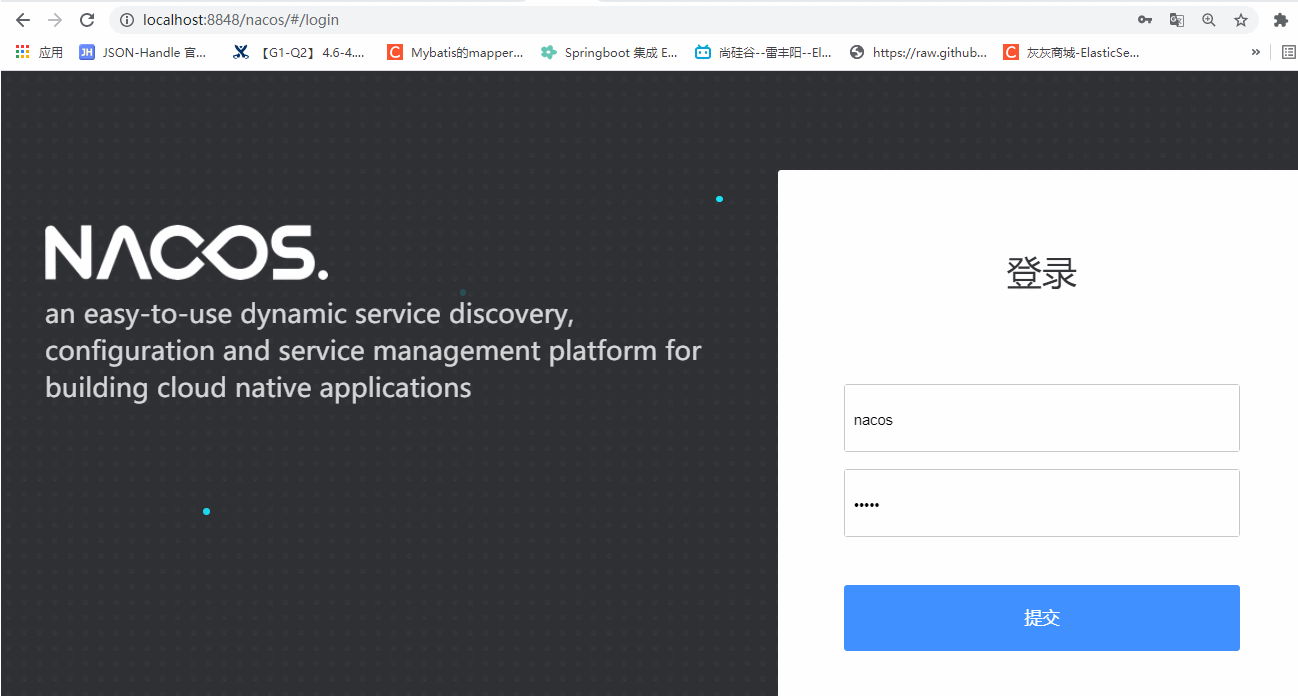This screenshot has width=1298, height=696.
Task: Open the reading list icon
Action: [x=1288, y=52]
